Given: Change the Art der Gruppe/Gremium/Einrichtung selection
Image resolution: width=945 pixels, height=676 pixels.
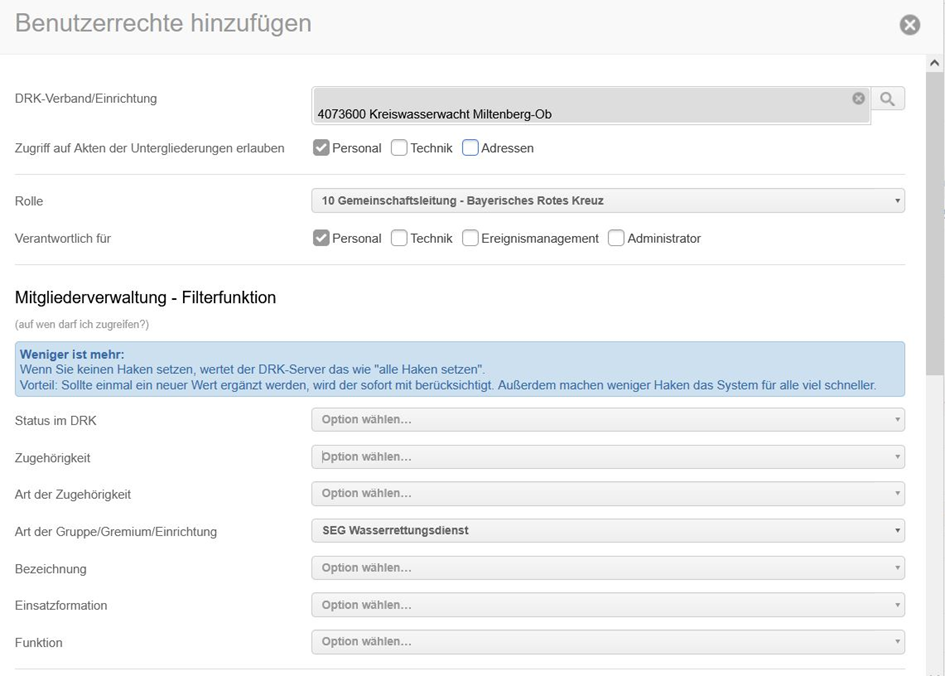Looking at the screenshot, I should click(x=607, y=530).
